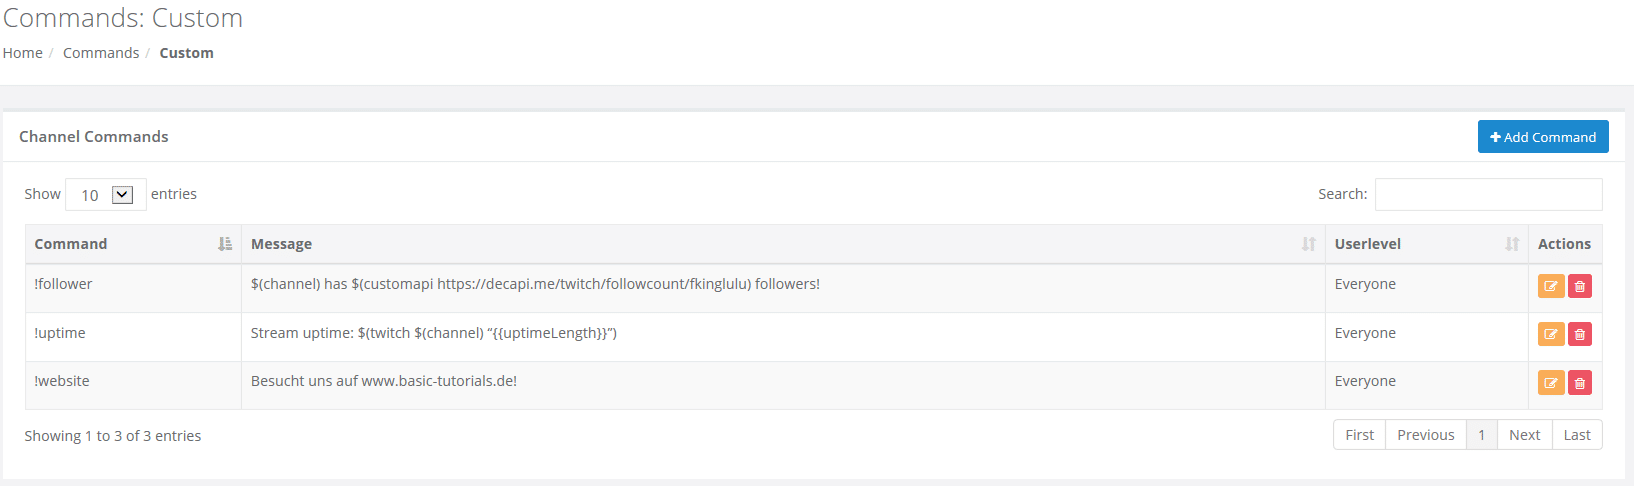Focus the Search input field
1634x486 pixels.
point(1488,194)
